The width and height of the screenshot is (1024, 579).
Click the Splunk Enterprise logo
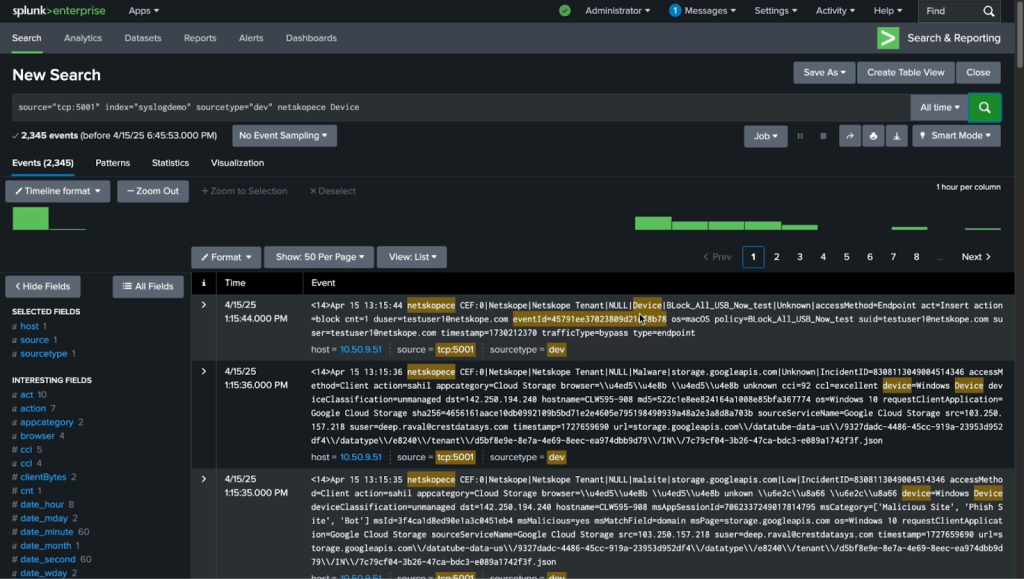pyautogui.click(x=58, y=10)
